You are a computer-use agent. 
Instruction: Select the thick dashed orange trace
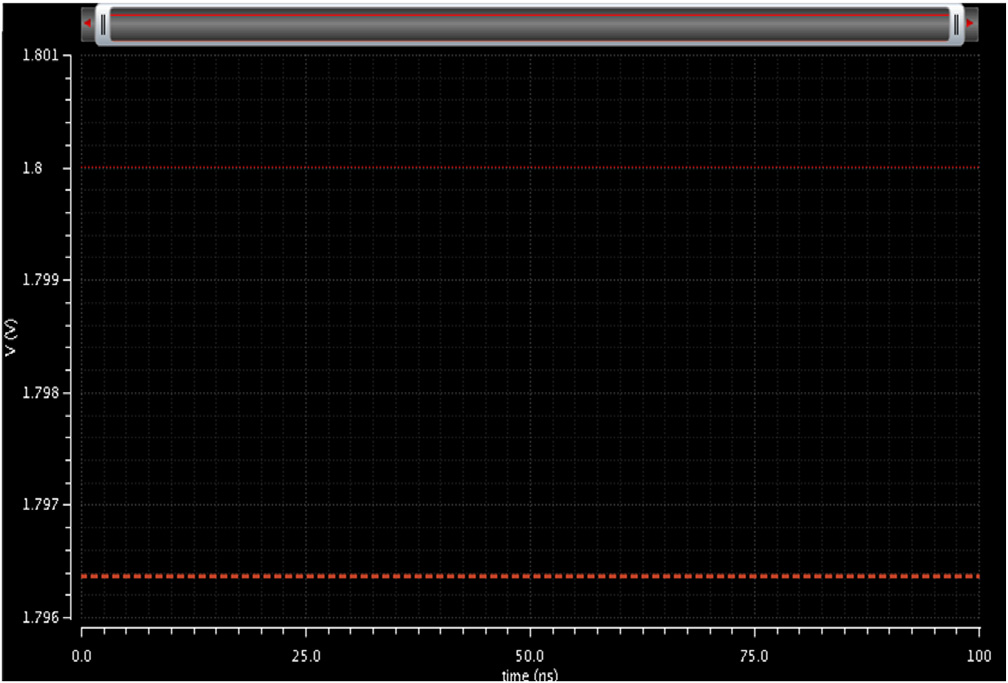pos(530,576)
